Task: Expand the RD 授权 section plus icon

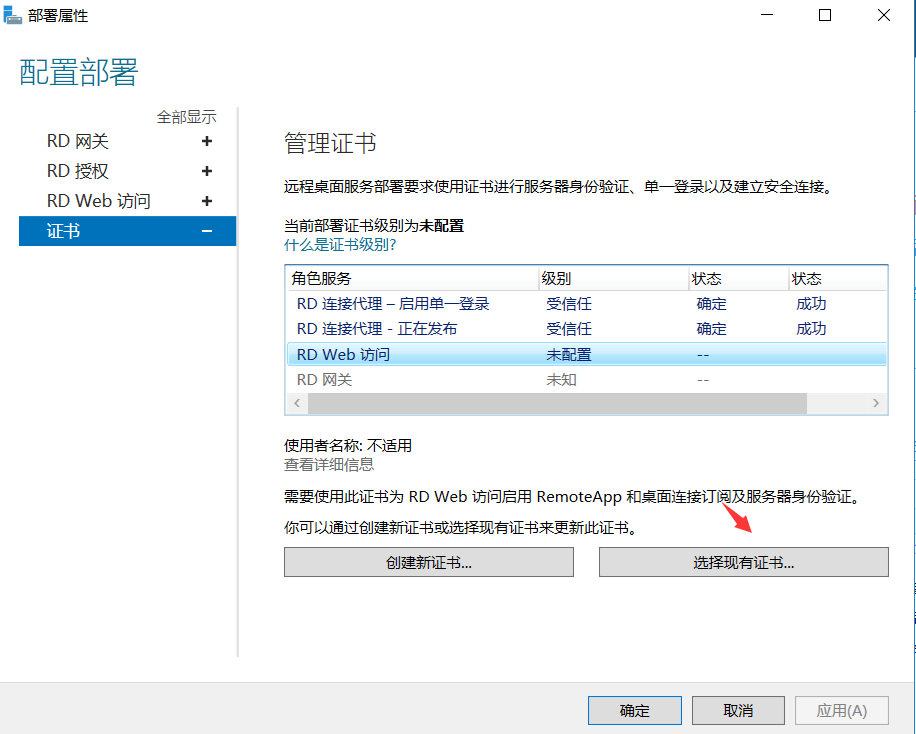Action: 207,171
